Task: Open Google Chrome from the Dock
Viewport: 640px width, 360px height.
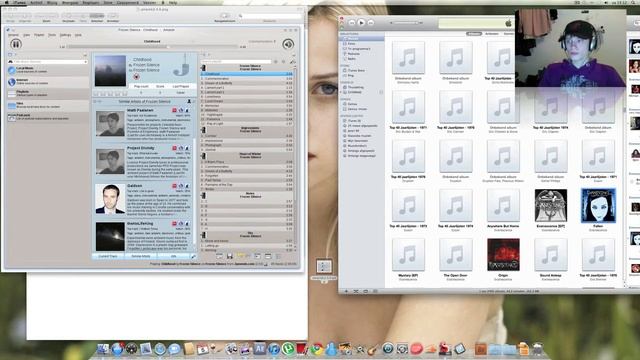Action: click(x=317, y=349)
